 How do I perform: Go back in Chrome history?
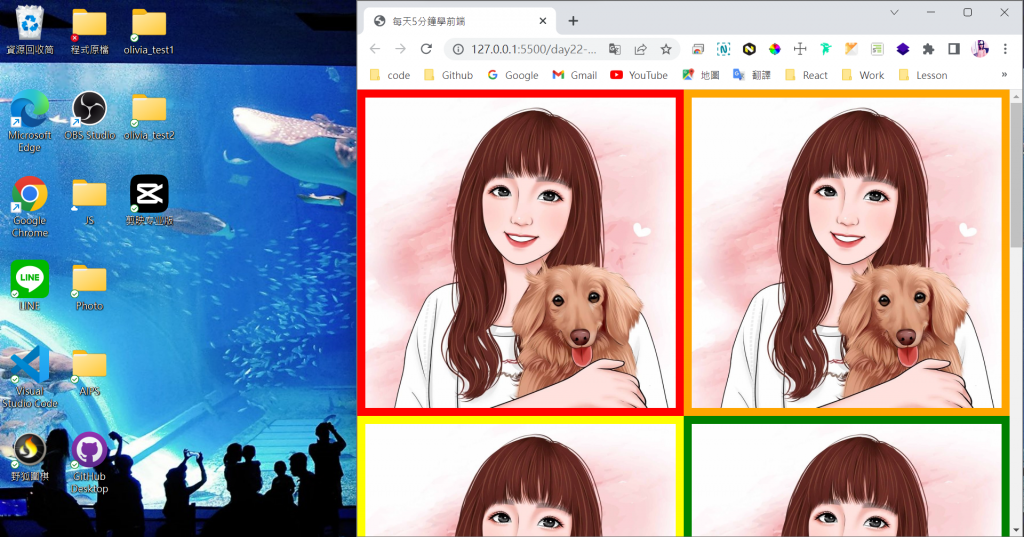375,49
